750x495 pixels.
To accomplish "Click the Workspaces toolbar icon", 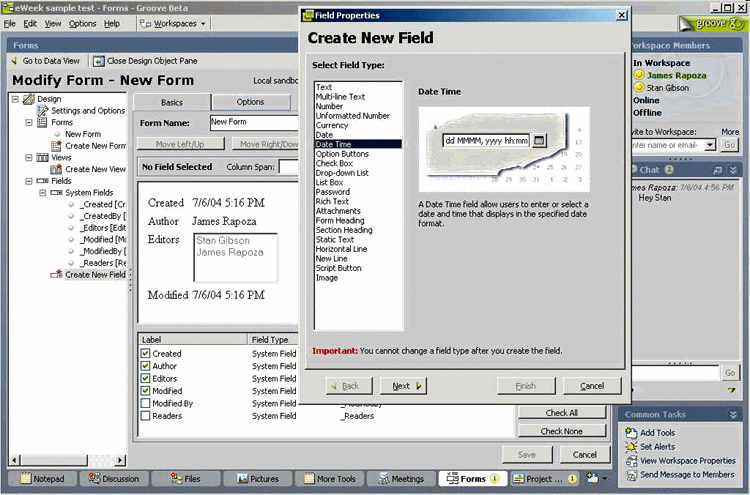I will point(145,23).
